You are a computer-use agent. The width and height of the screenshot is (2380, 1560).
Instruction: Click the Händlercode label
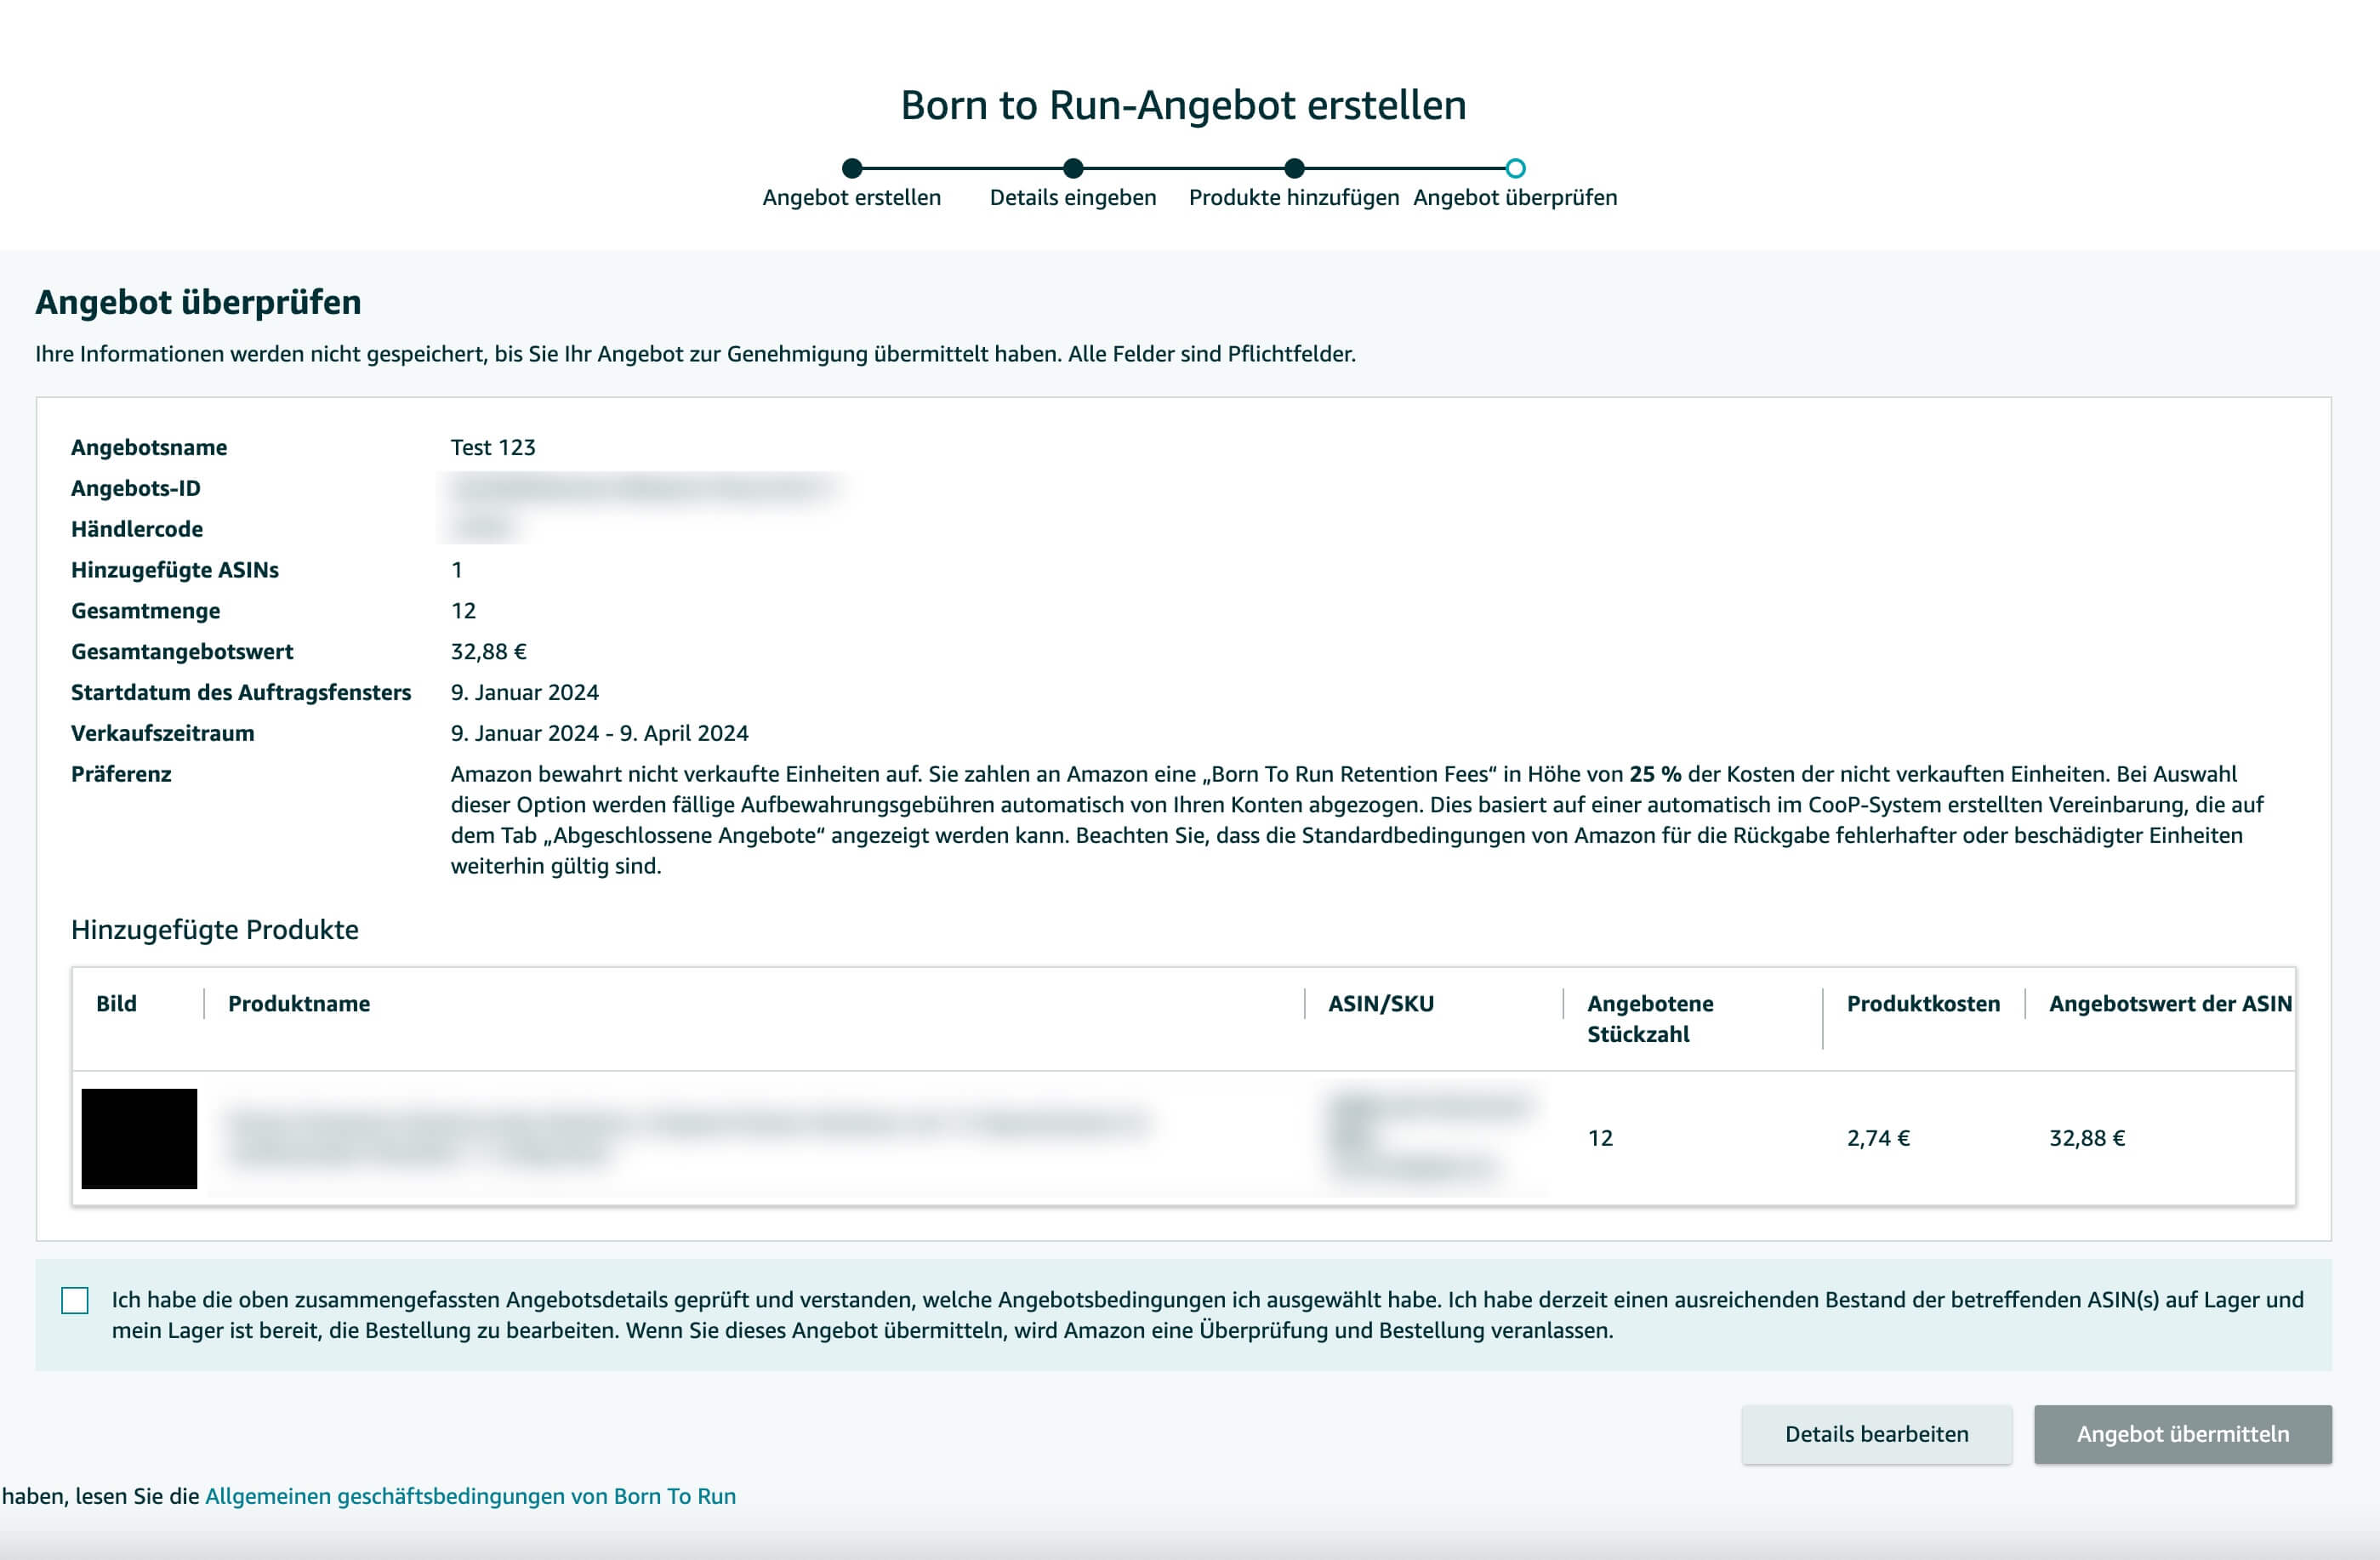click(137, 529)
